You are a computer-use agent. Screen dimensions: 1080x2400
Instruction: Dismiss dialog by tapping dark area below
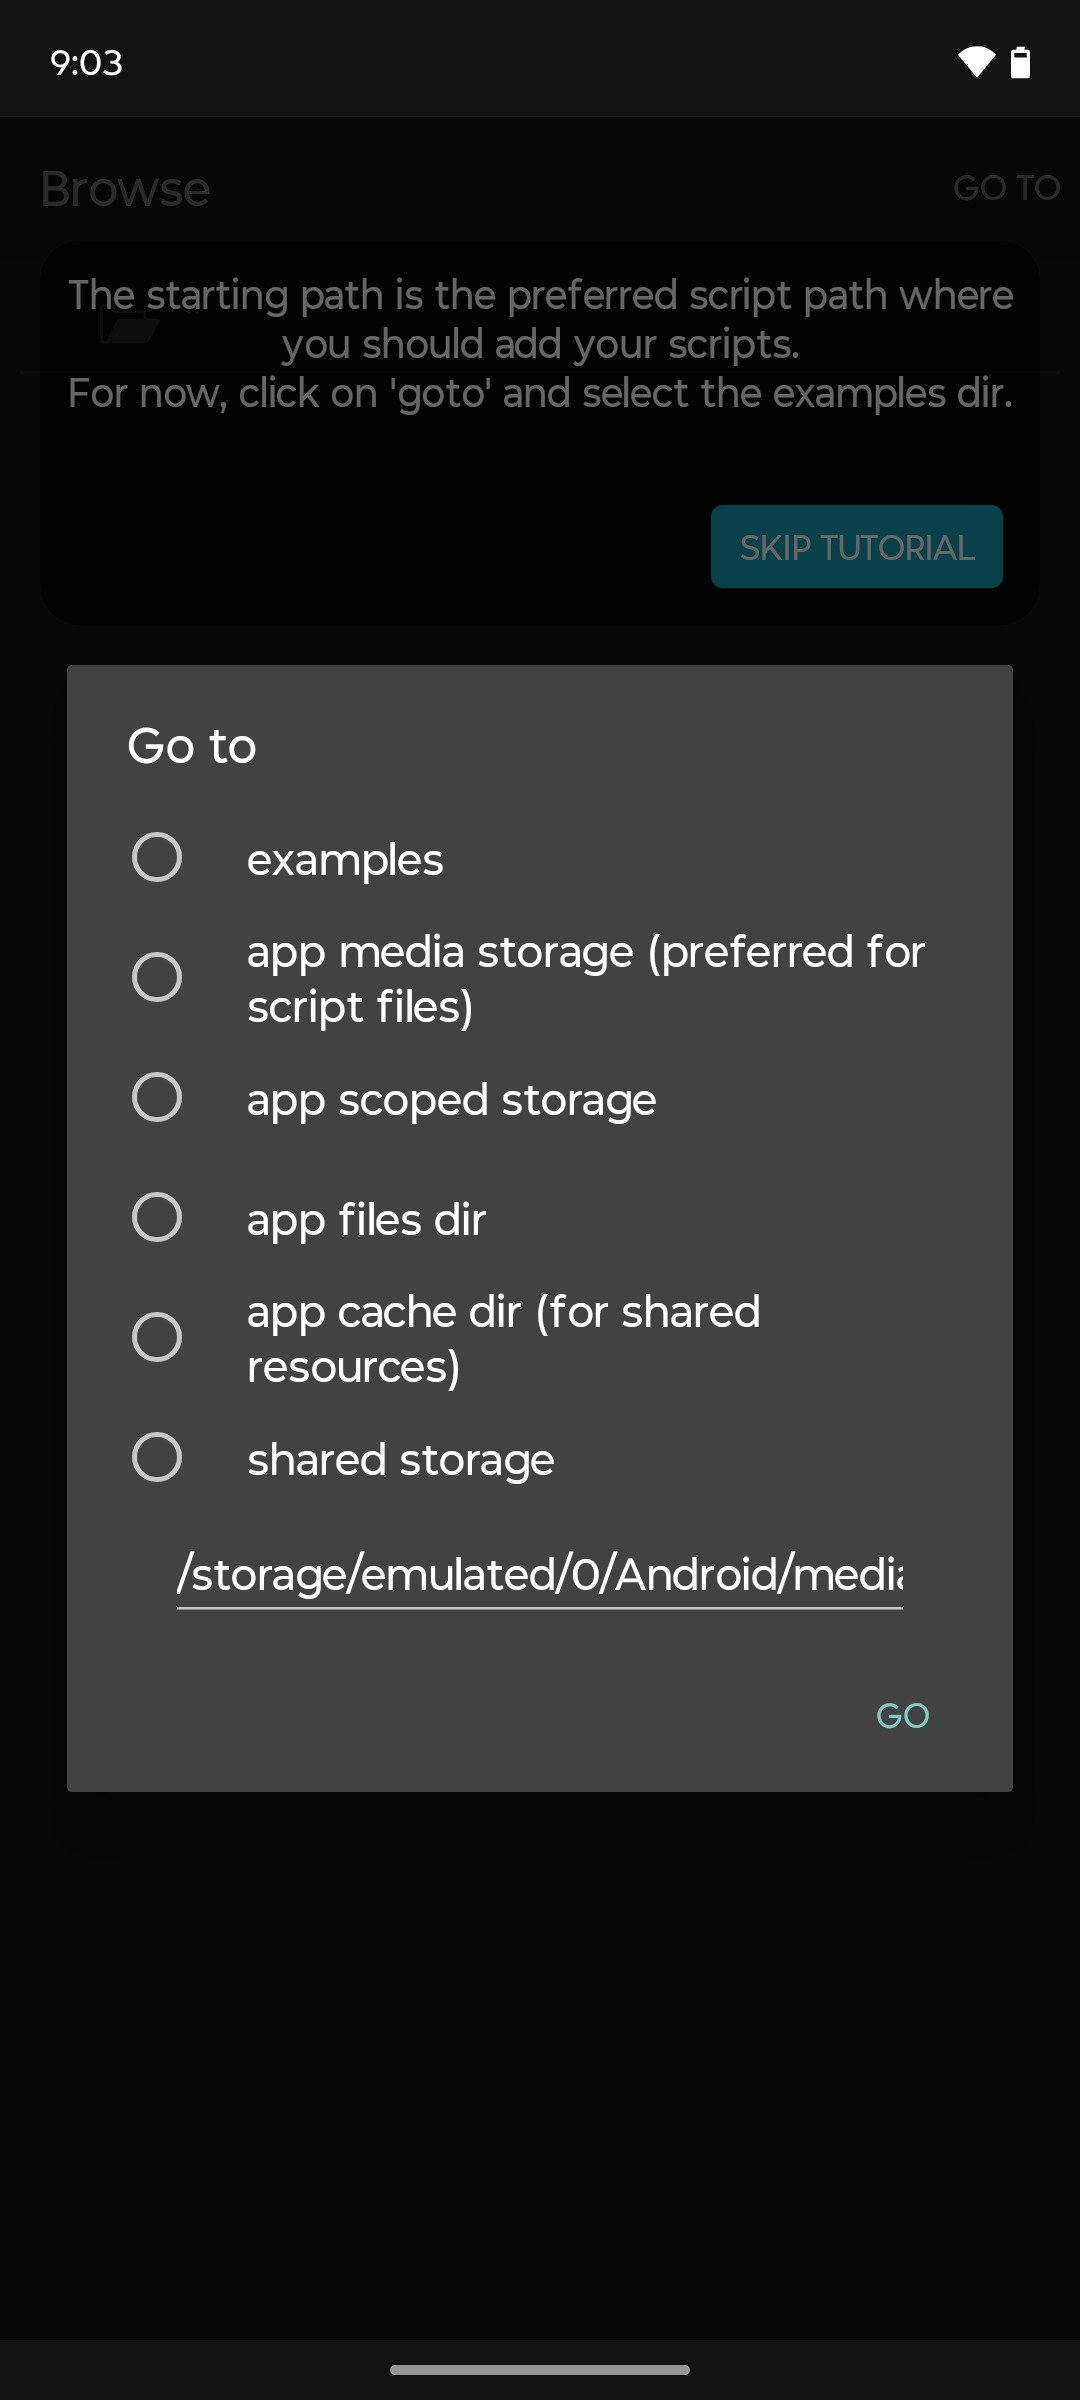point(540,2050)
